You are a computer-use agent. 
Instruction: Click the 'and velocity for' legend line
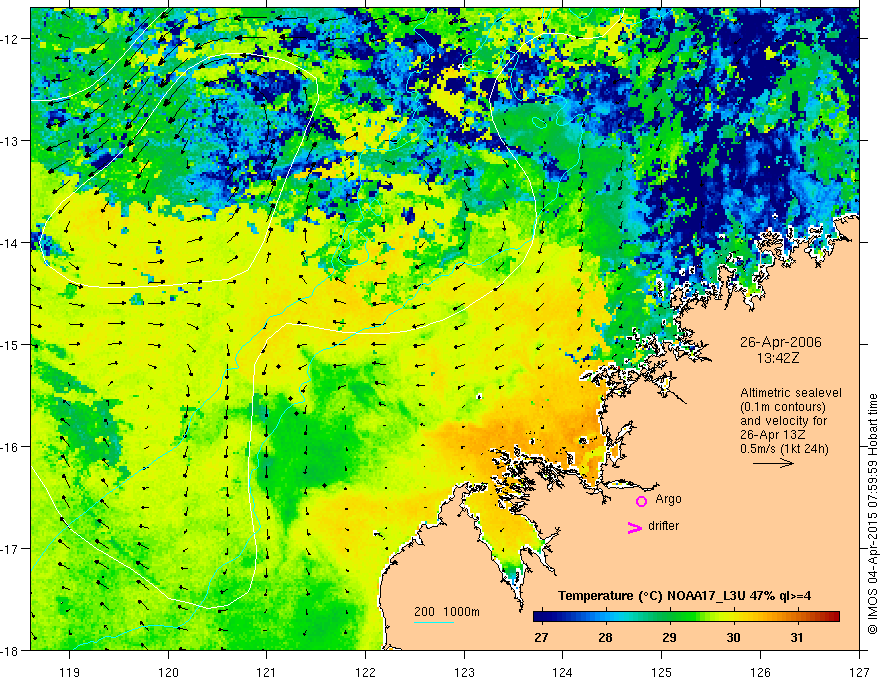(x=783, y=421)
